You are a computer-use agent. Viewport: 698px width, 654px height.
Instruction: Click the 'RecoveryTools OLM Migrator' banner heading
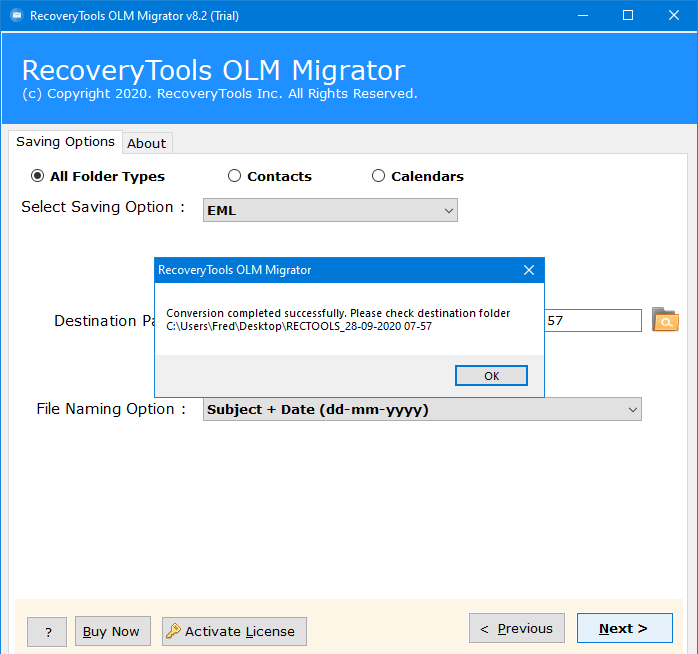(x=214, y=70)
